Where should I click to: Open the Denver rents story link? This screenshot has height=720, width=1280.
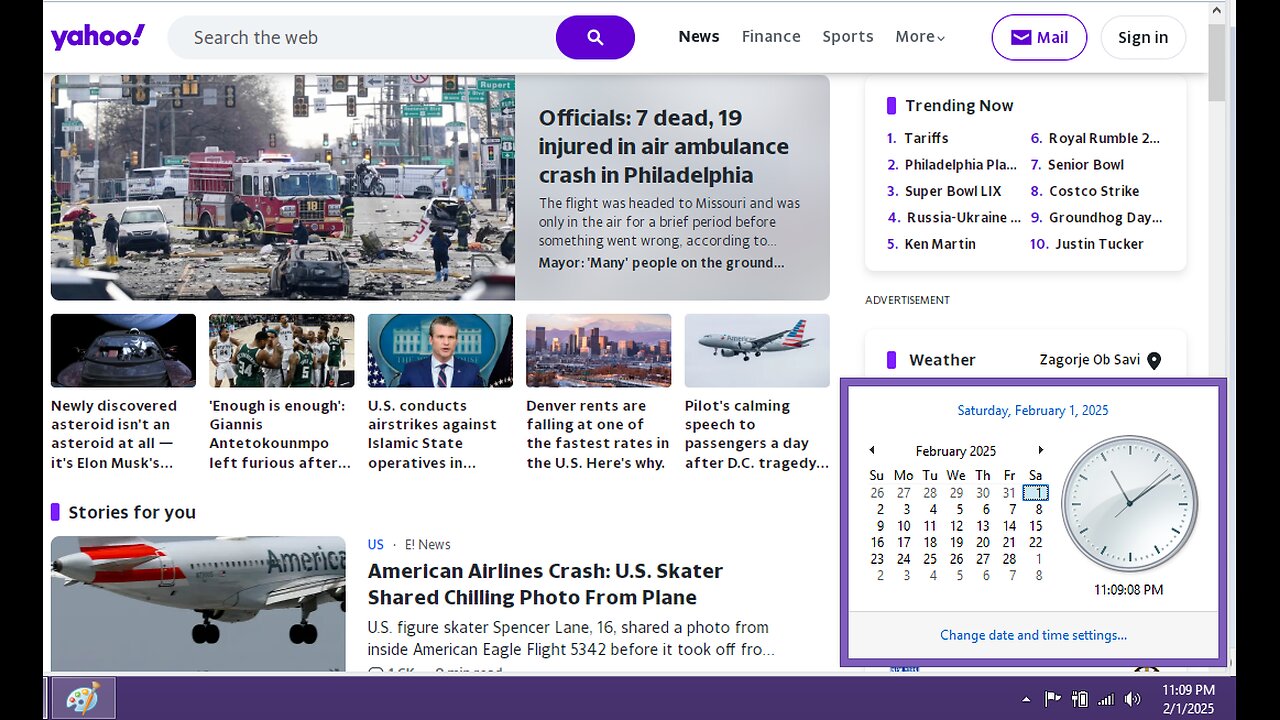pos(598,434)
